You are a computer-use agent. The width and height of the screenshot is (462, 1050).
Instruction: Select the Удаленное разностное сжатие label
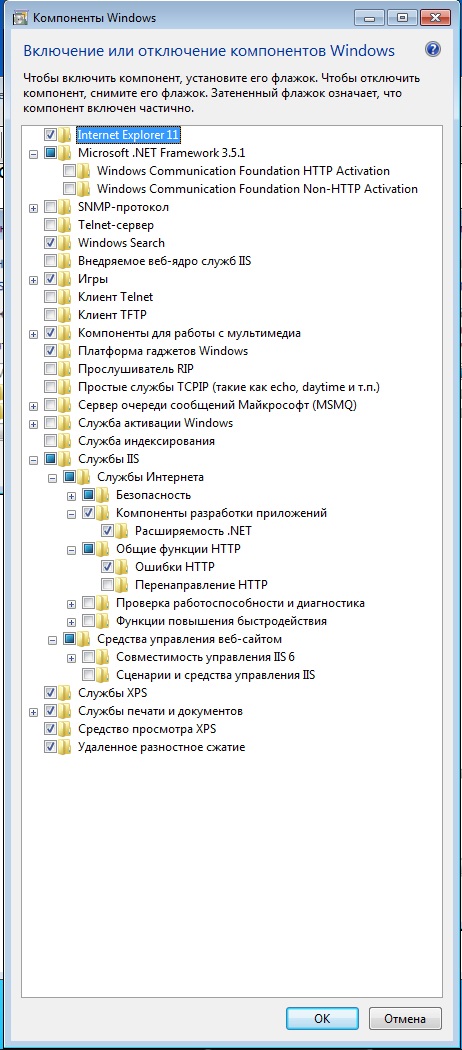(161, 747)
